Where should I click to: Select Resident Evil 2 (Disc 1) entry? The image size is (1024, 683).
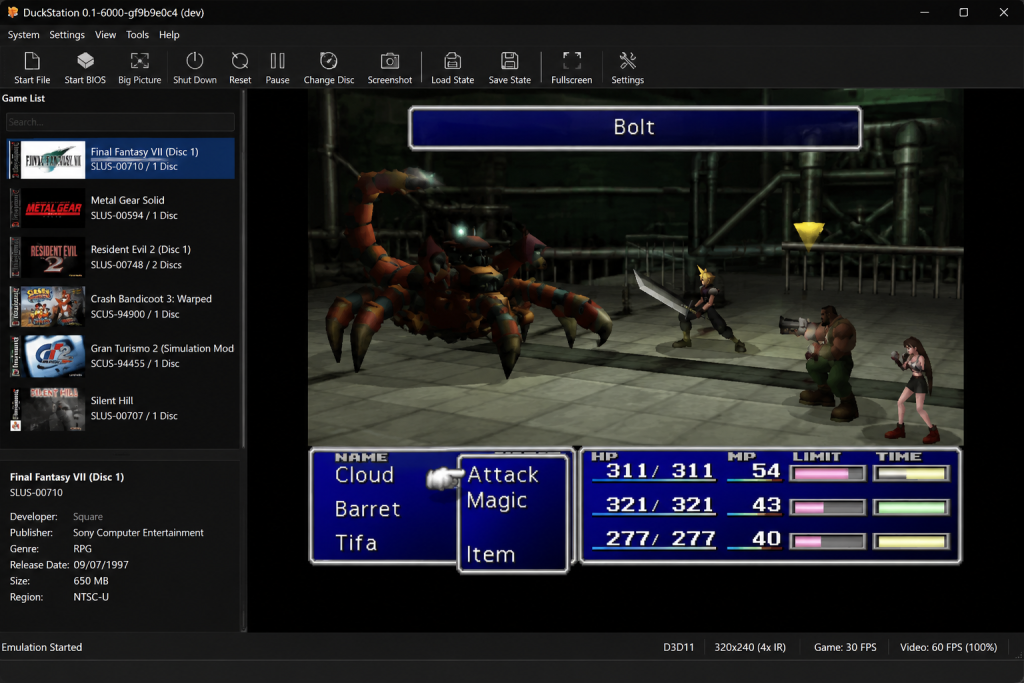coord(121,257)
